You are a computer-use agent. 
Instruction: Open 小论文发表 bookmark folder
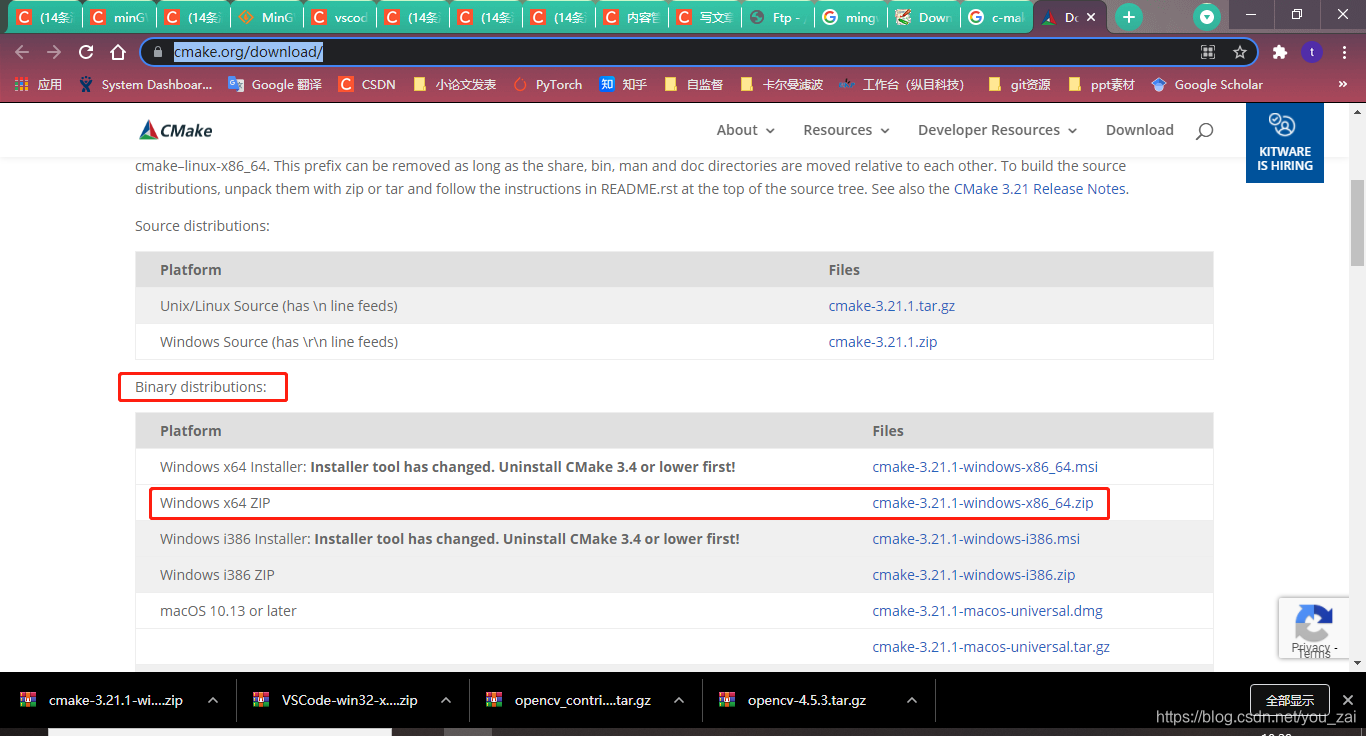[x=454, y=85]
